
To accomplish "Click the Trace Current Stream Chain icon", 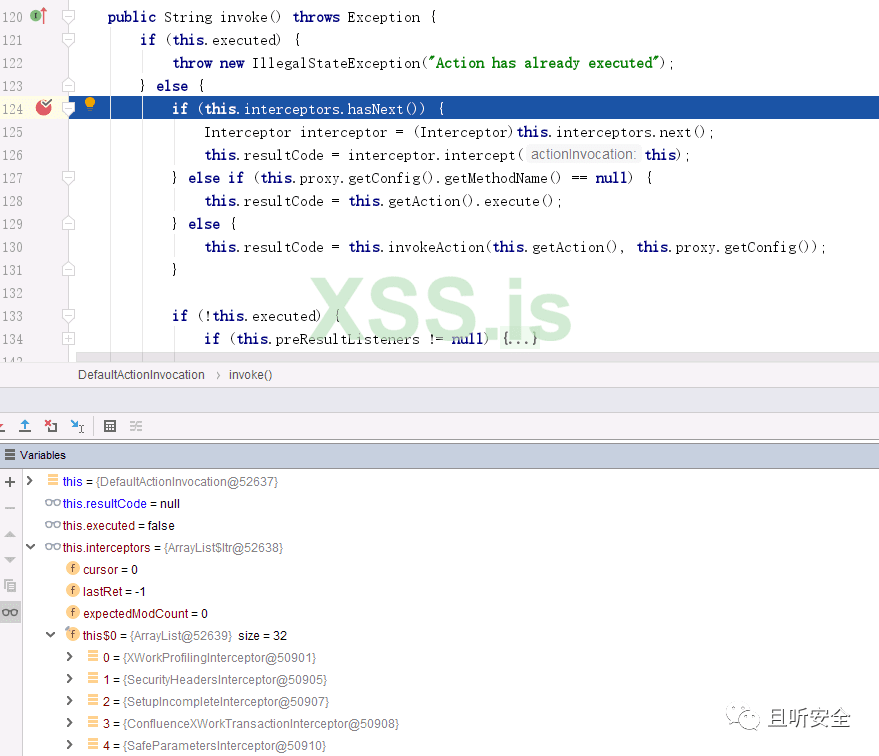I will tap(136, 426).
